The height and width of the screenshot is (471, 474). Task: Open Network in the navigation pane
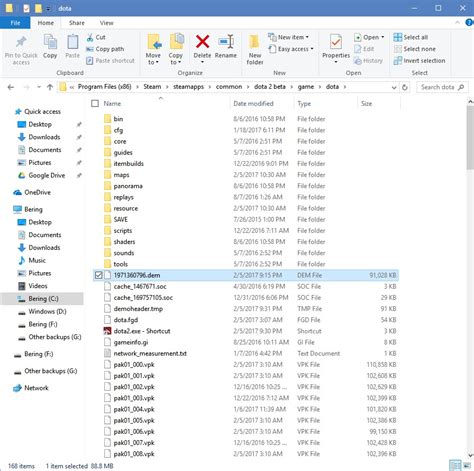point(31,388)
